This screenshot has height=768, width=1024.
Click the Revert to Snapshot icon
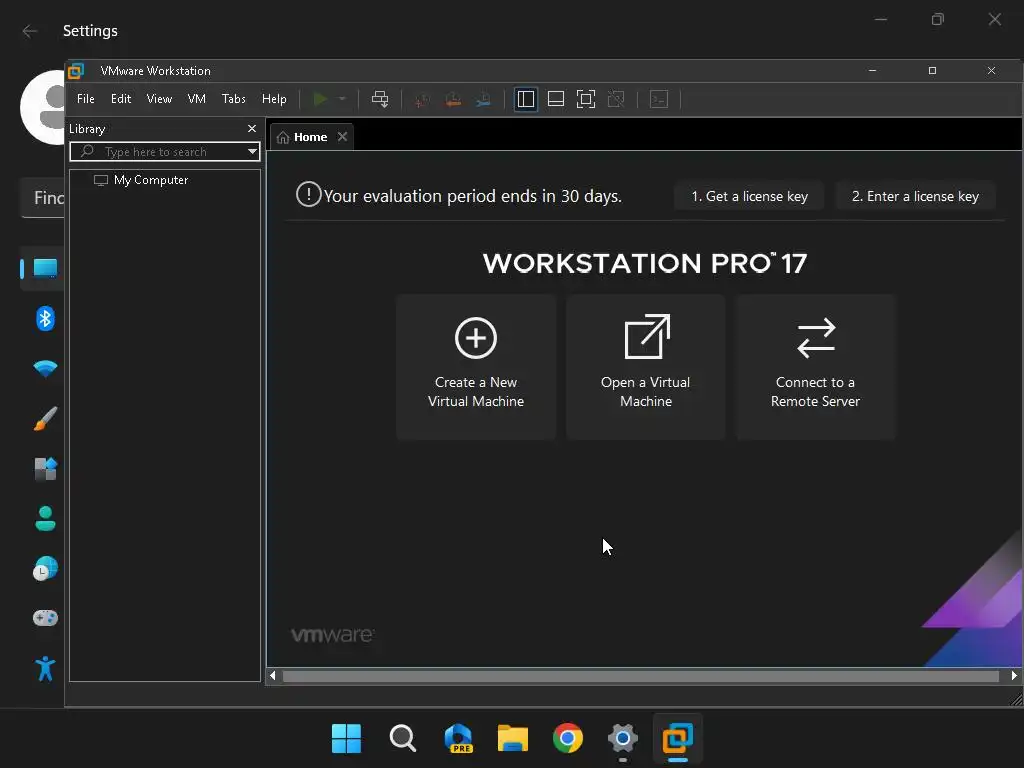tap(453, 99)
